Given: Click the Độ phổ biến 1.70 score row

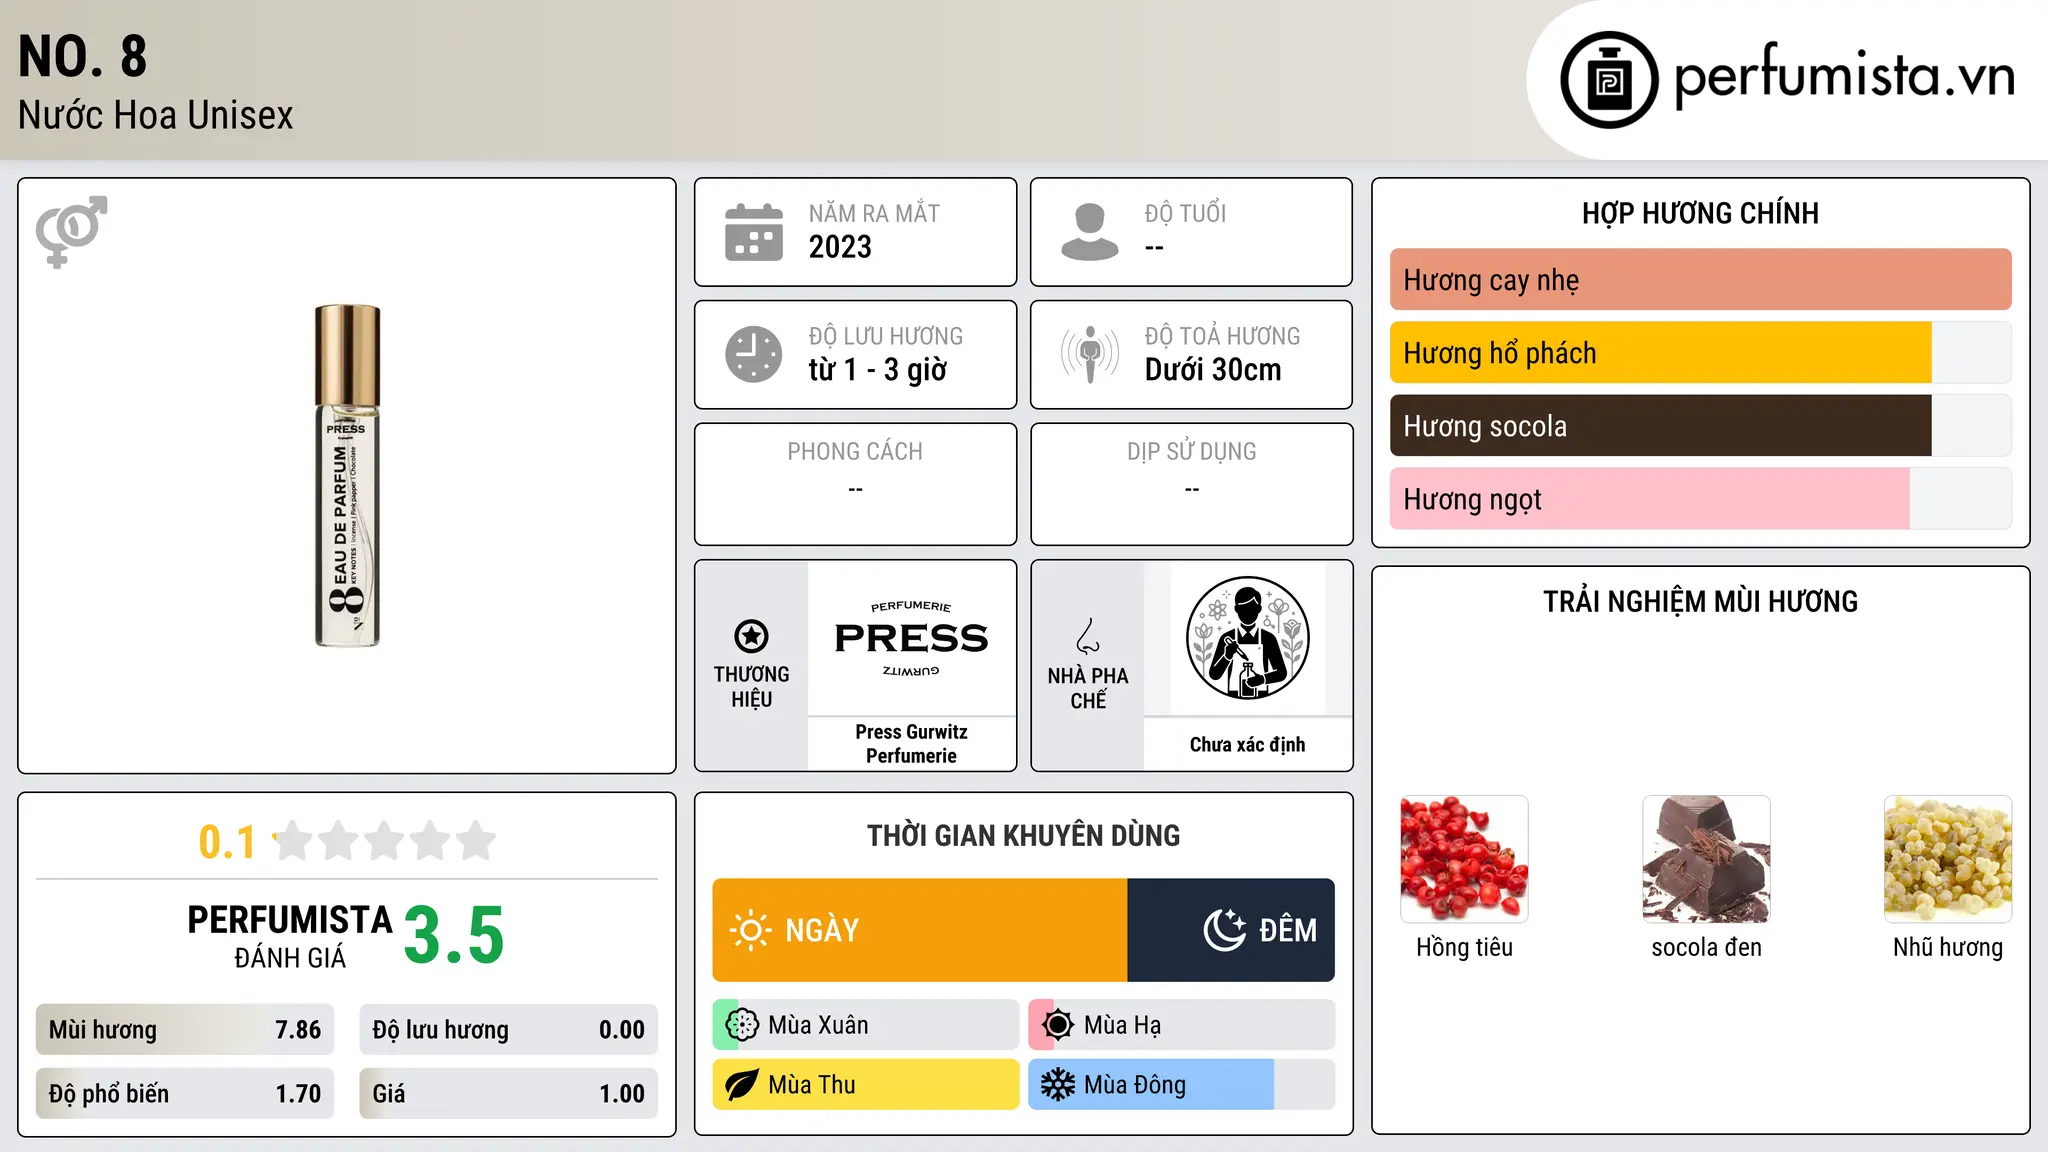Looking at the screenshot, I should tap(185, 1094).
